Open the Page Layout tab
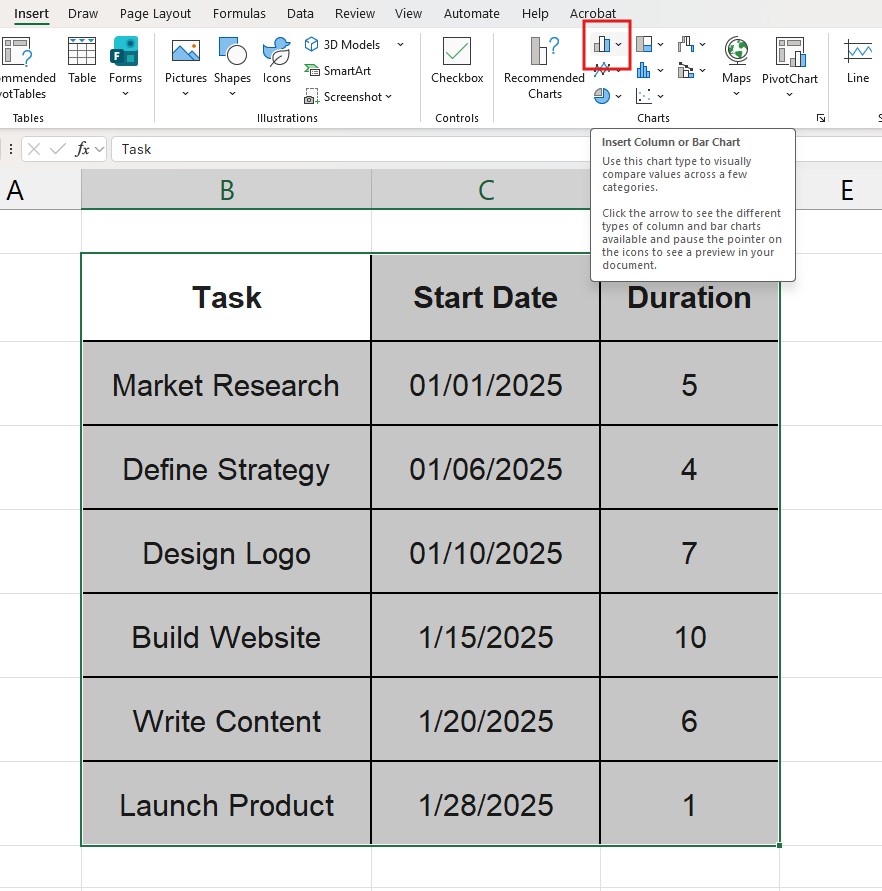This screenshot has height=891, width=882. pyautogui.click(x=155, y=14)
